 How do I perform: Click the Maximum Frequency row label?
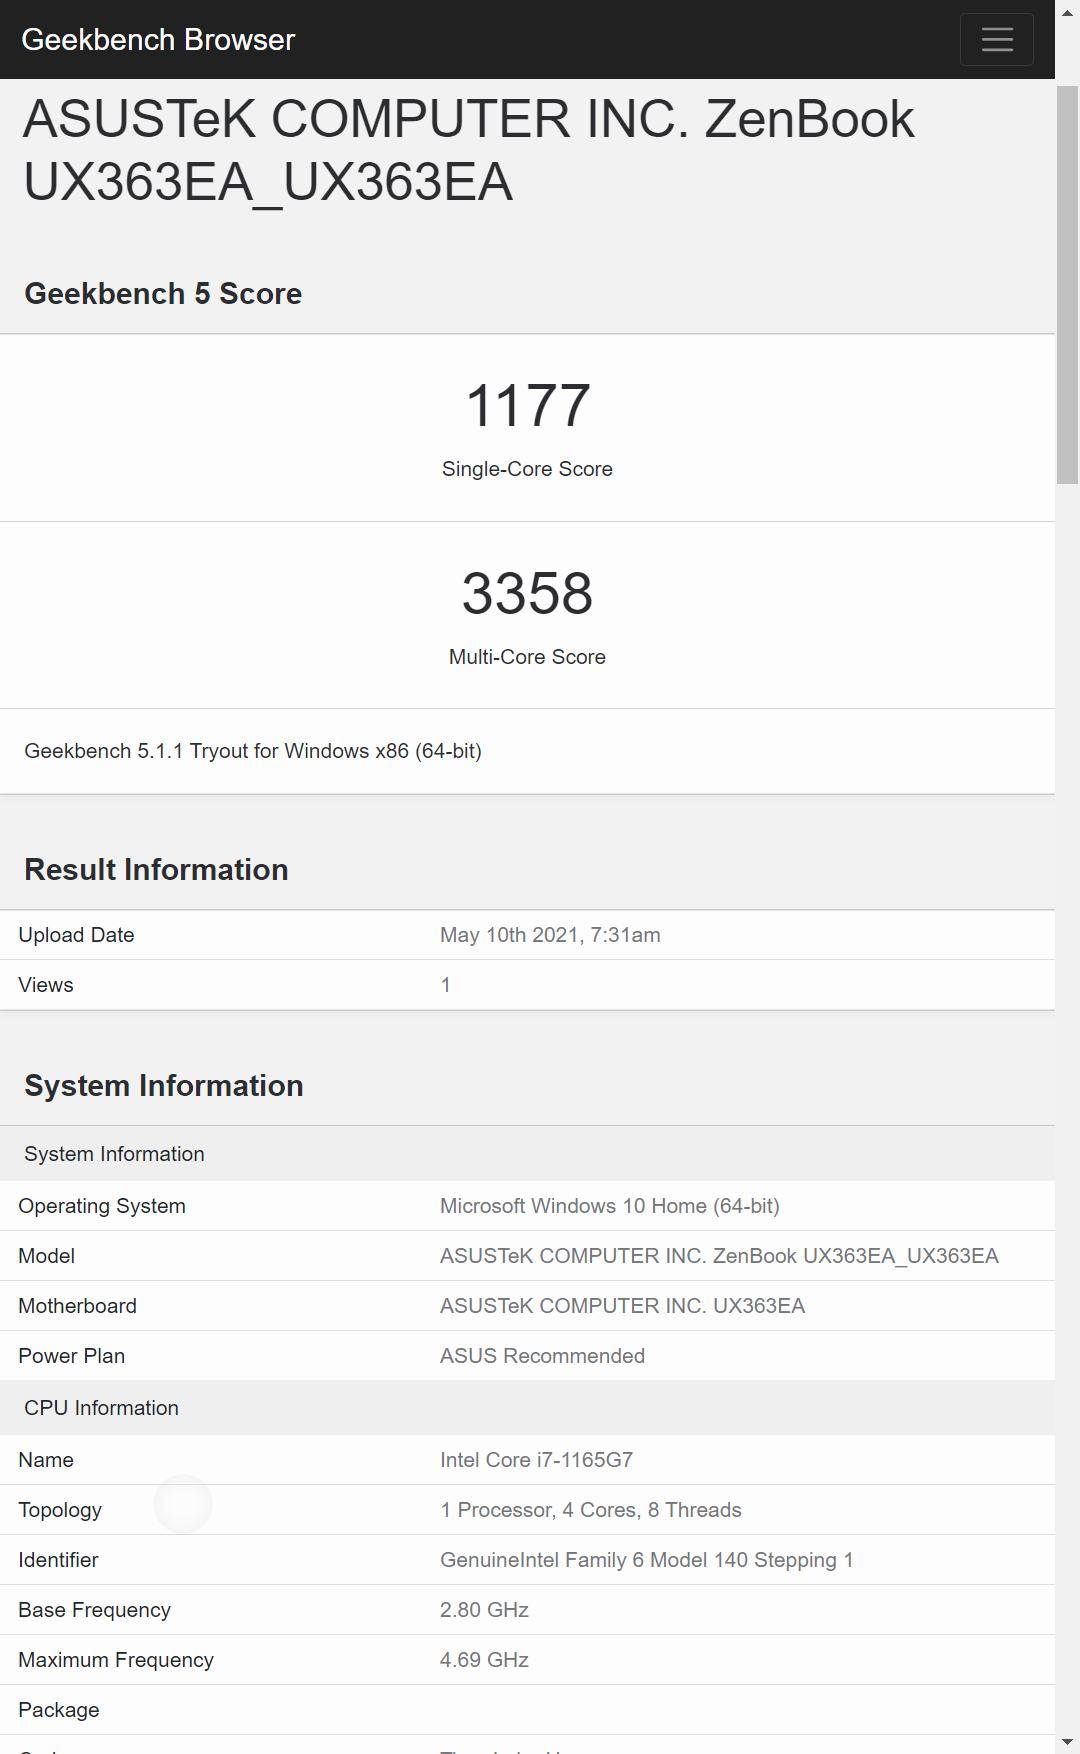click(x=116, y=1660)
